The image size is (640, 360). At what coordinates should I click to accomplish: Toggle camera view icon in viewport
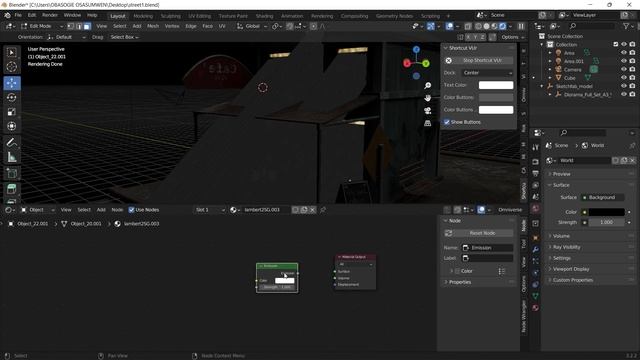[x=427, y=111]
